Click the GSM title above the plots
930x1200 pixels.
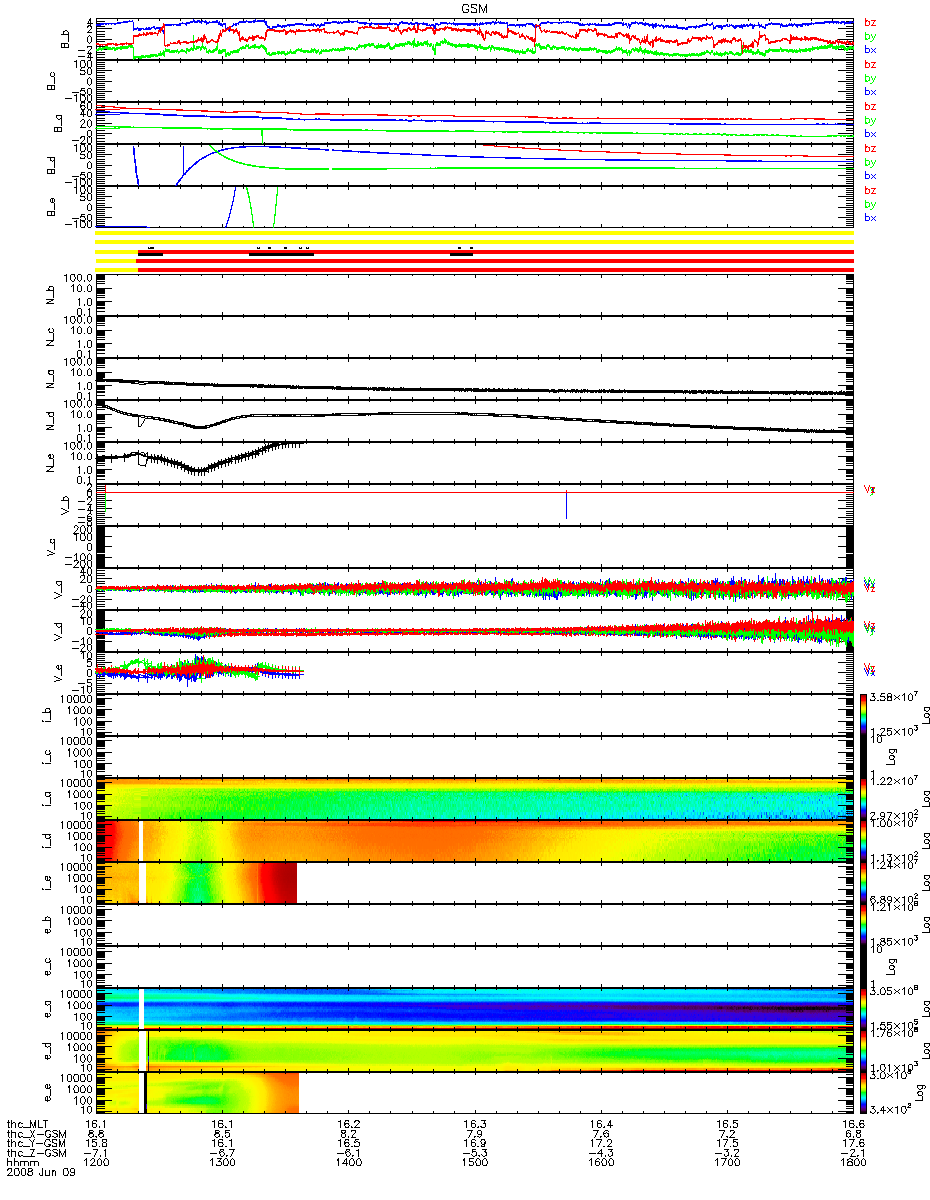475,9
